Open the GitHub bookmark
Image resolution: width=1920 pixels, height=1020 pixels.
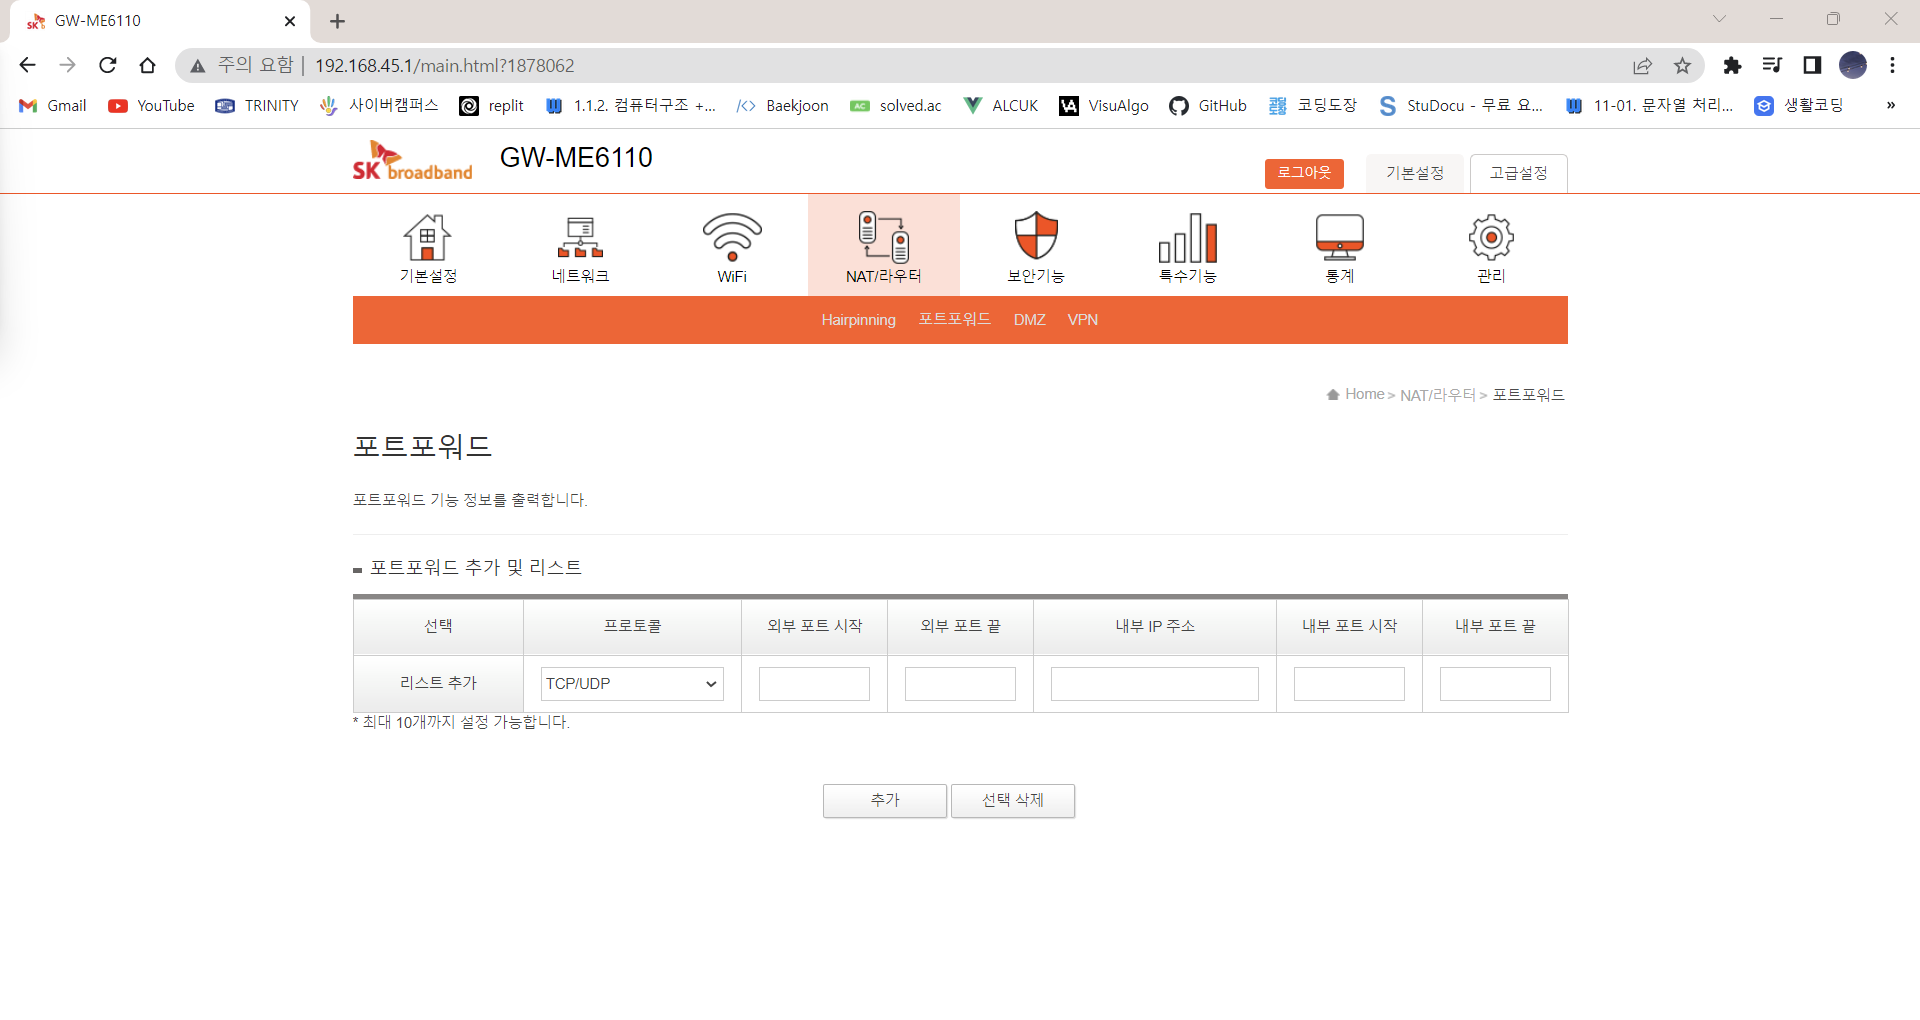pyautogui.click(x=1208, y=106)
